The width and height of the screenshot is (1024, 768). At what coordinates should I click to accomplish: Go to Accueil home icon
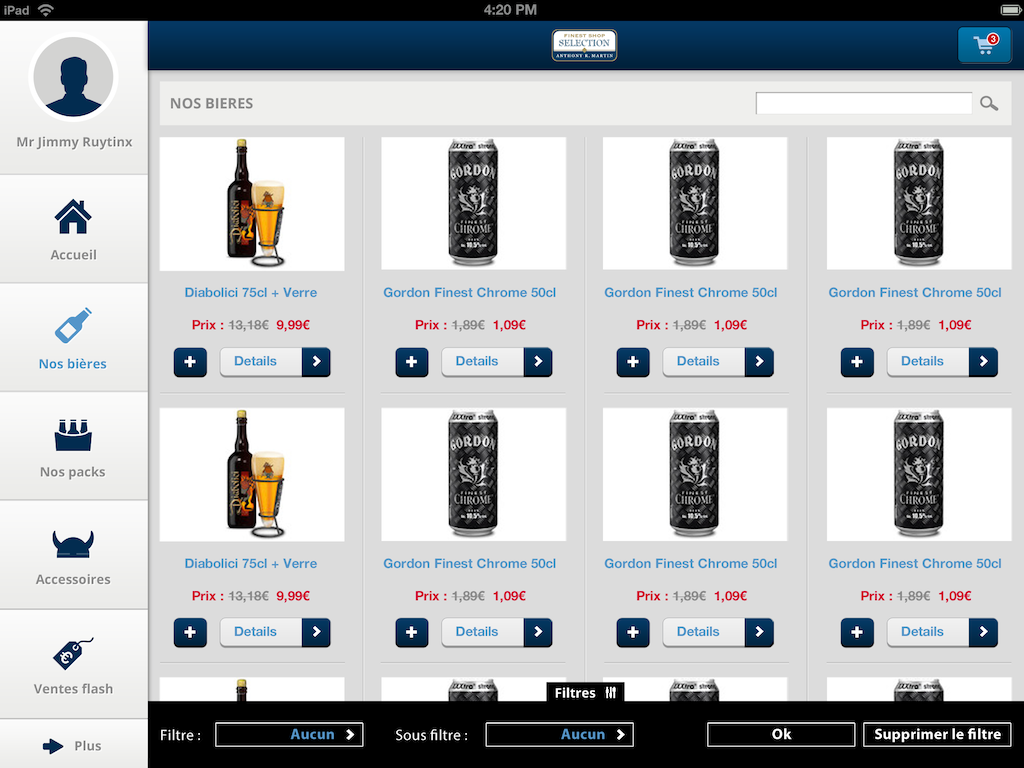73,217
